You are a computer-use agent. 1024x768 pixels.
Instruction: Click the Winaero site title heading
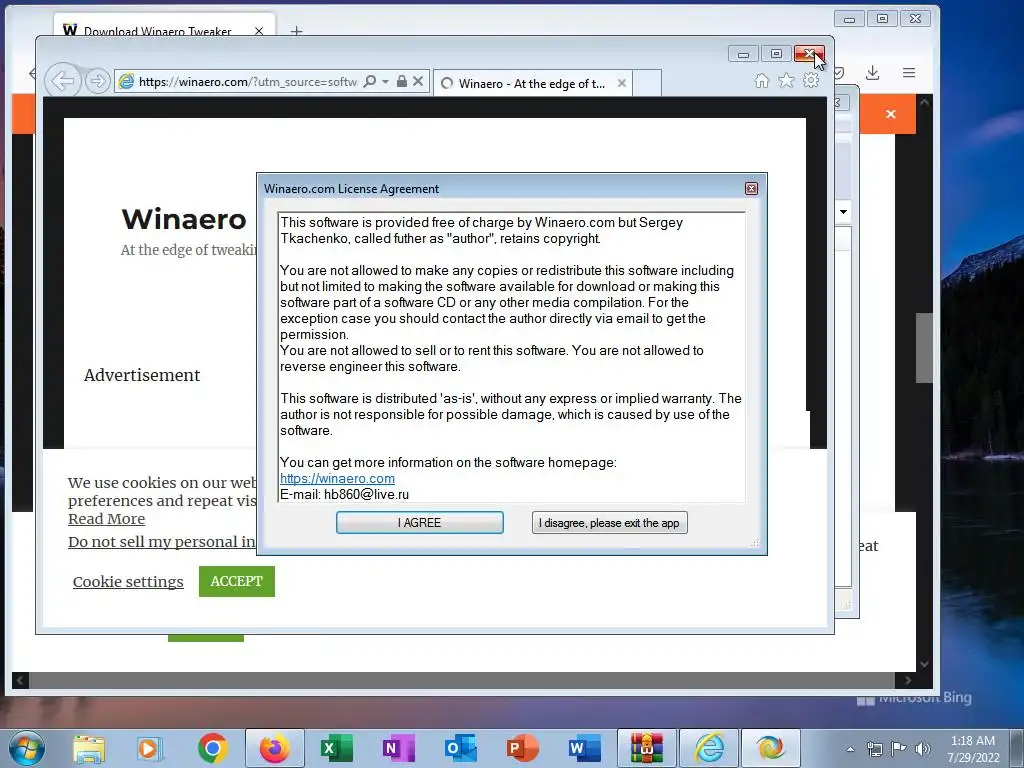point(184,219)
